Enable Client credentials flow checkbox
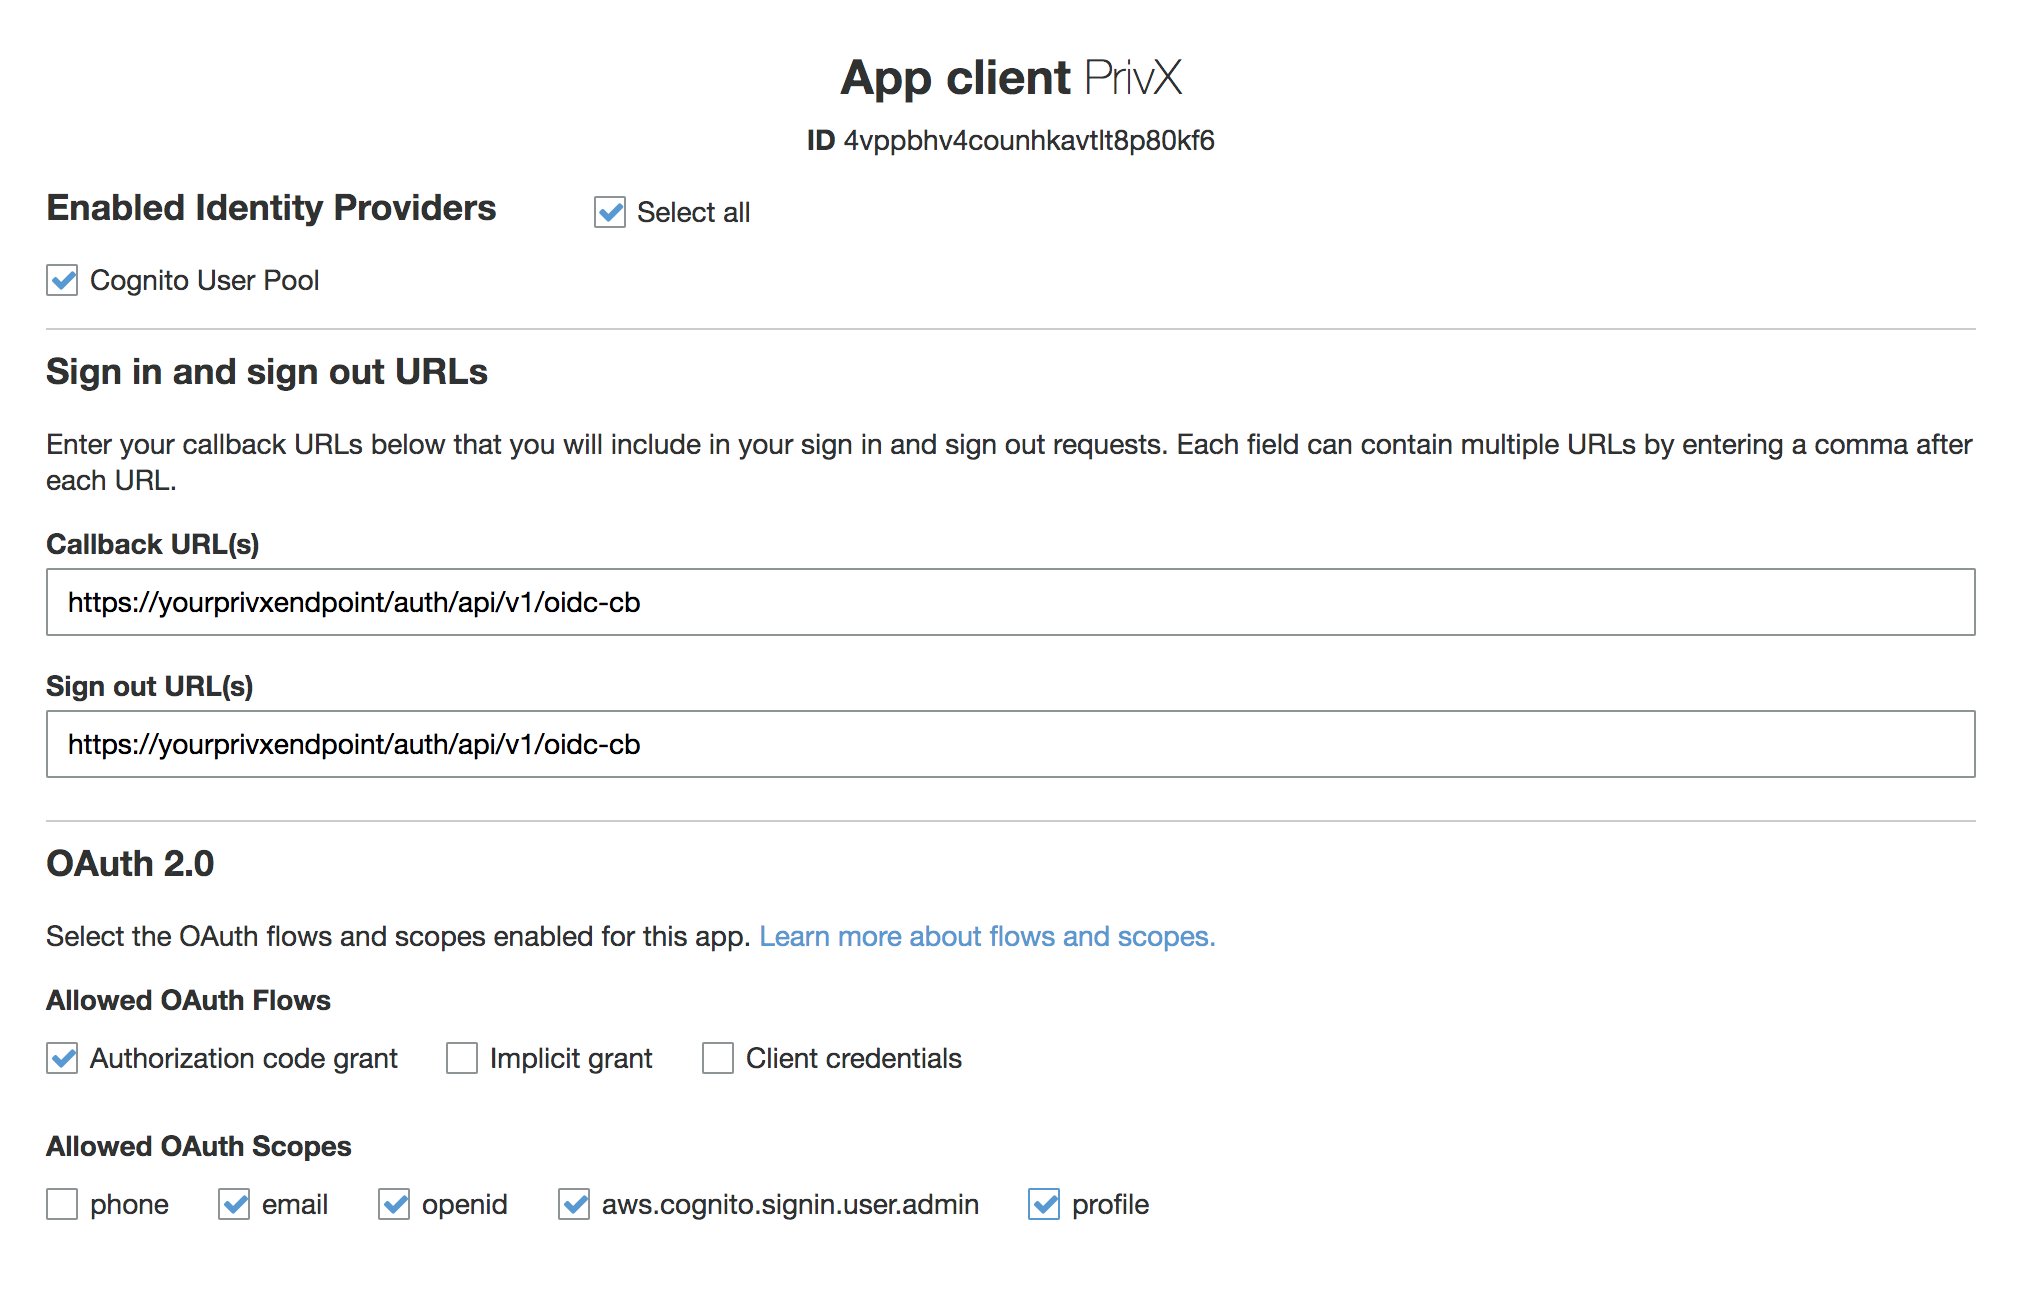This screenshot has width=2026, height=1290. click(x=717, y=1058)
